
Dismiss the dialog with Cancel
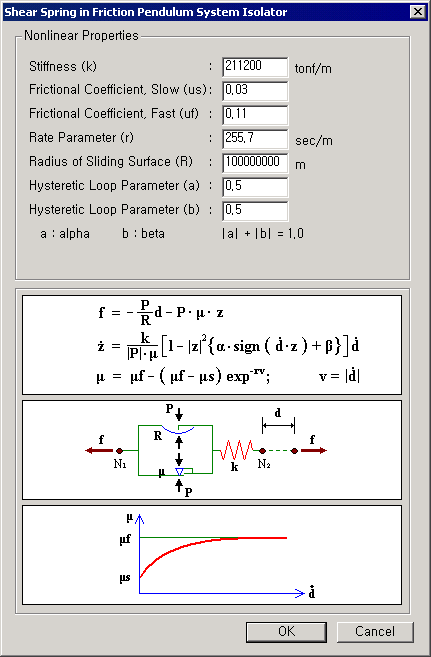click(x=375, y=631)
